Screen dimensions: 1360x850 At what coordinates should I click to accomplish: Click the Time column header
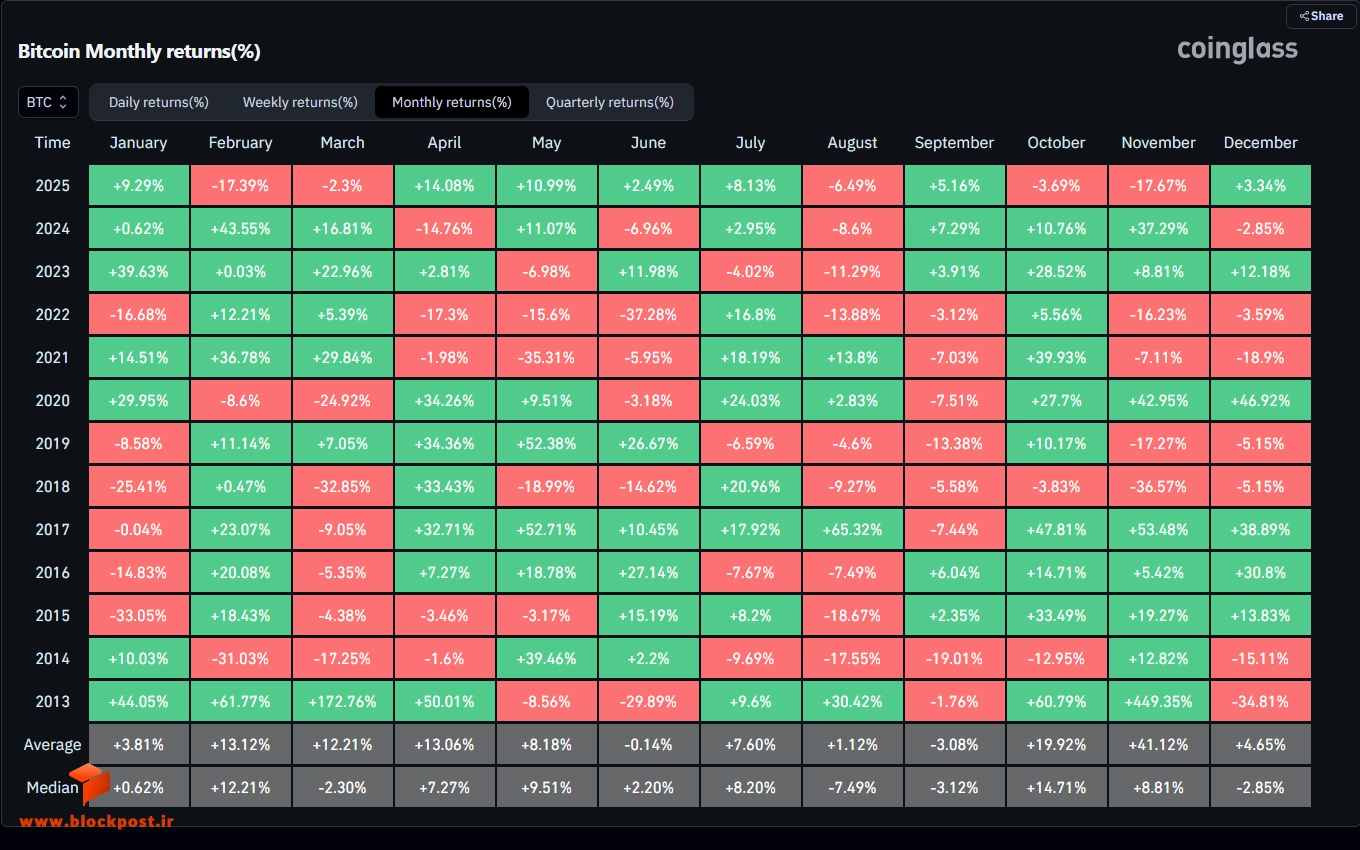pos(52,143)
